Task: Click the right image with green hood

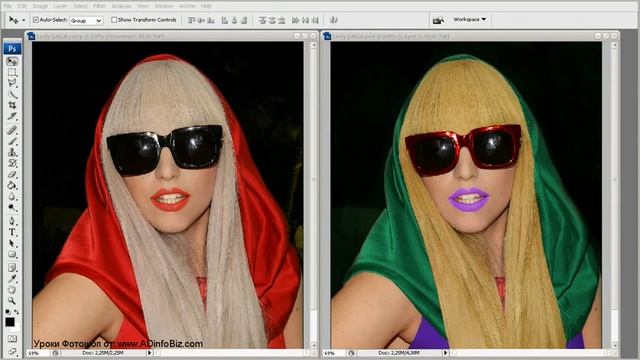Action: point(466,195)
